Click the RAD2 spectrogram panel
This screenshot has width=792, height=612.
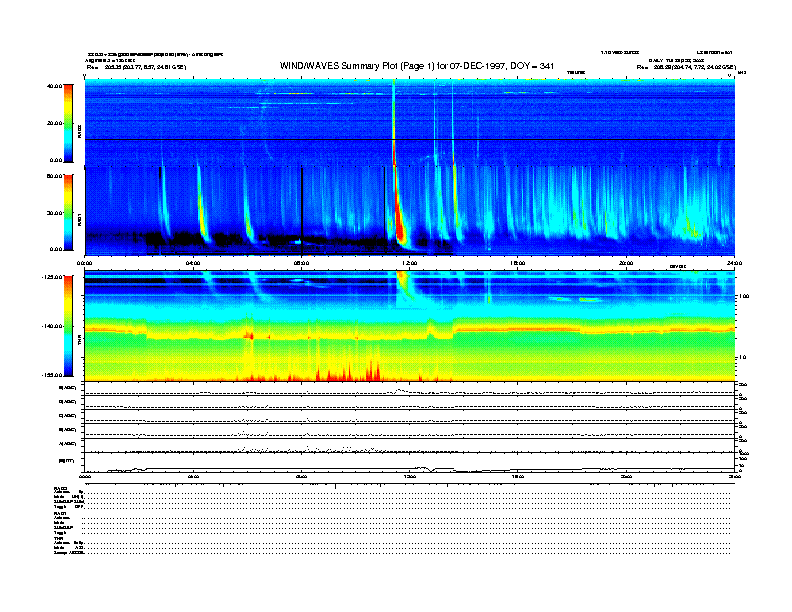[x=410, y=123]
